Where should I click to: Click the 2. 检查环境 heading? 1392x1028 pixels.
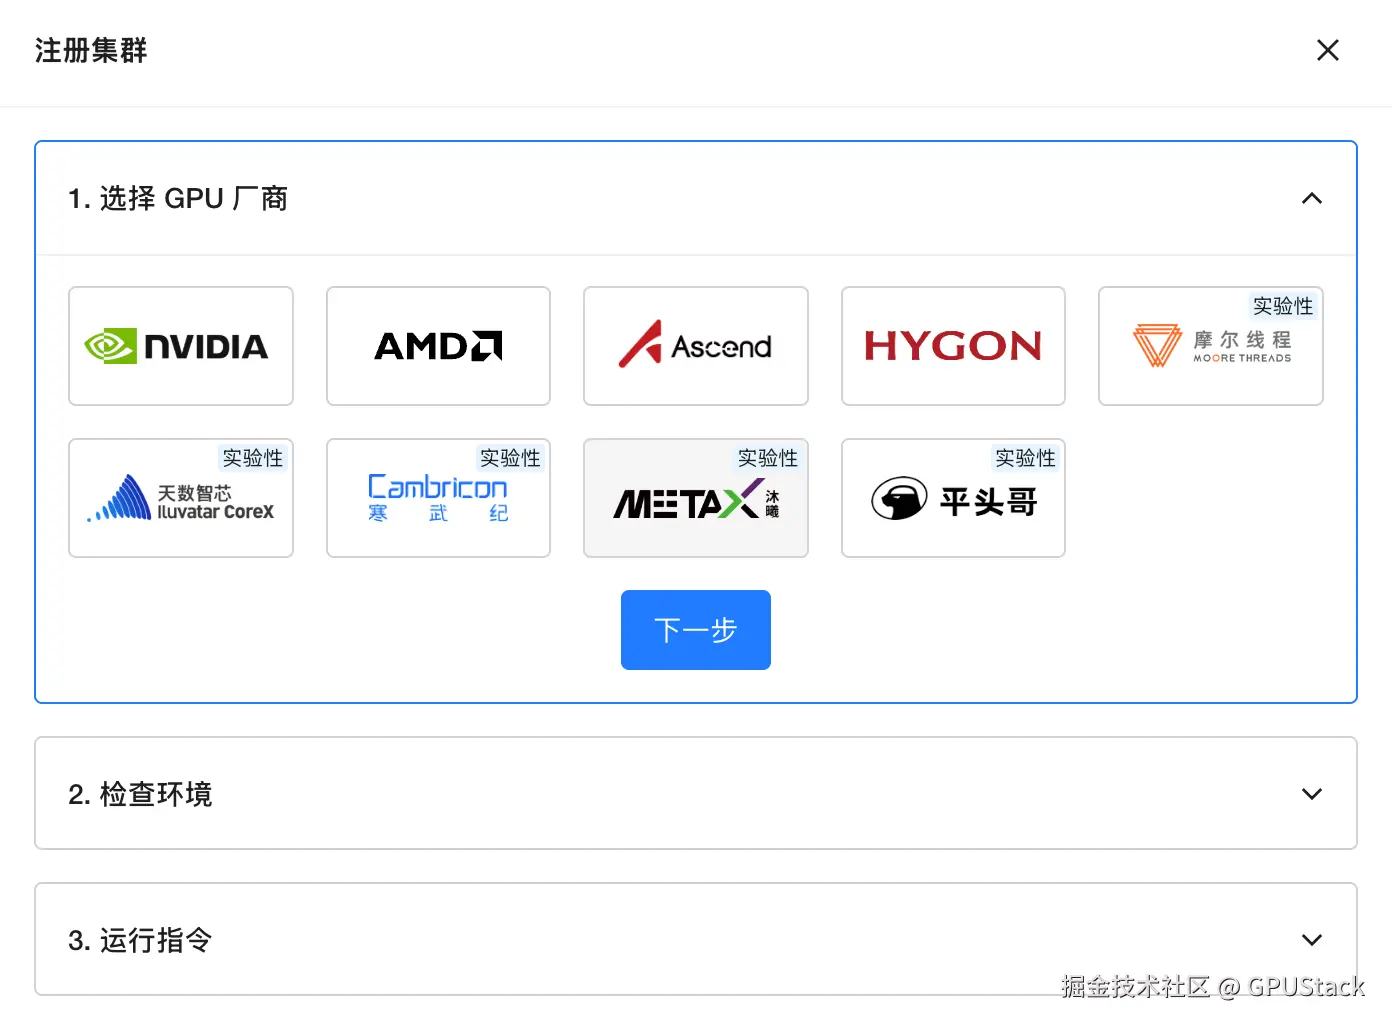coord(140,794)
